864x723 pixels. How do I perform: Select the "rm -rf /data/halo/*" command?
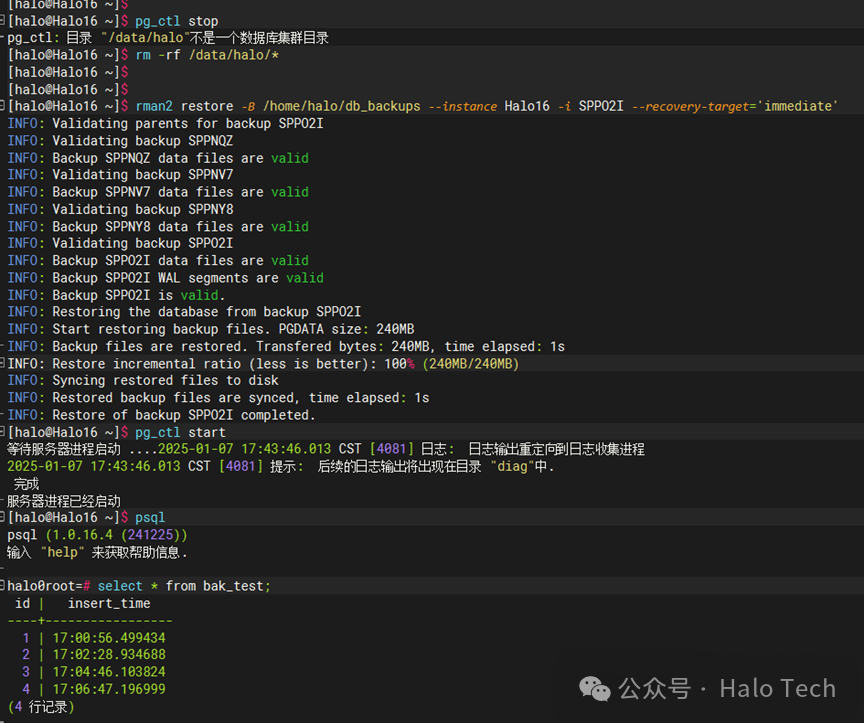207,55
